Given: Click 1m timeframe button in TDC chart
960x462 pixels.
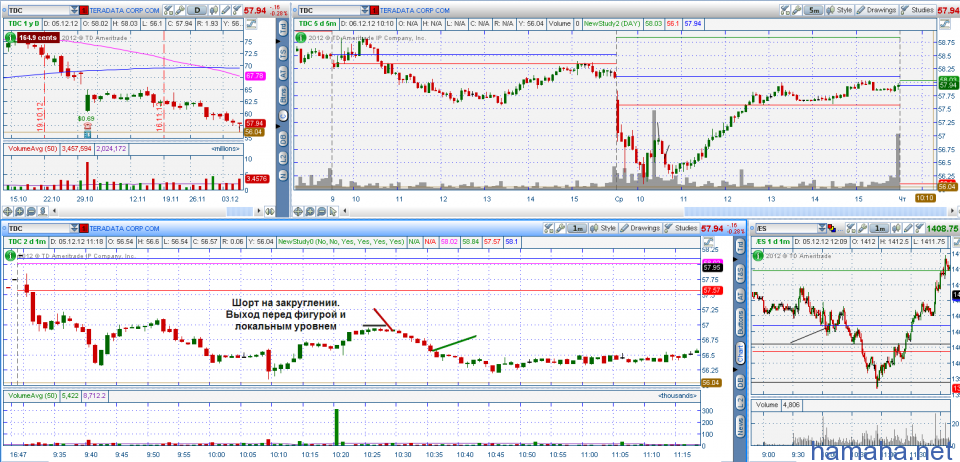Looking at the screenshot, I should pyautogui.click(x=577, y=228).
